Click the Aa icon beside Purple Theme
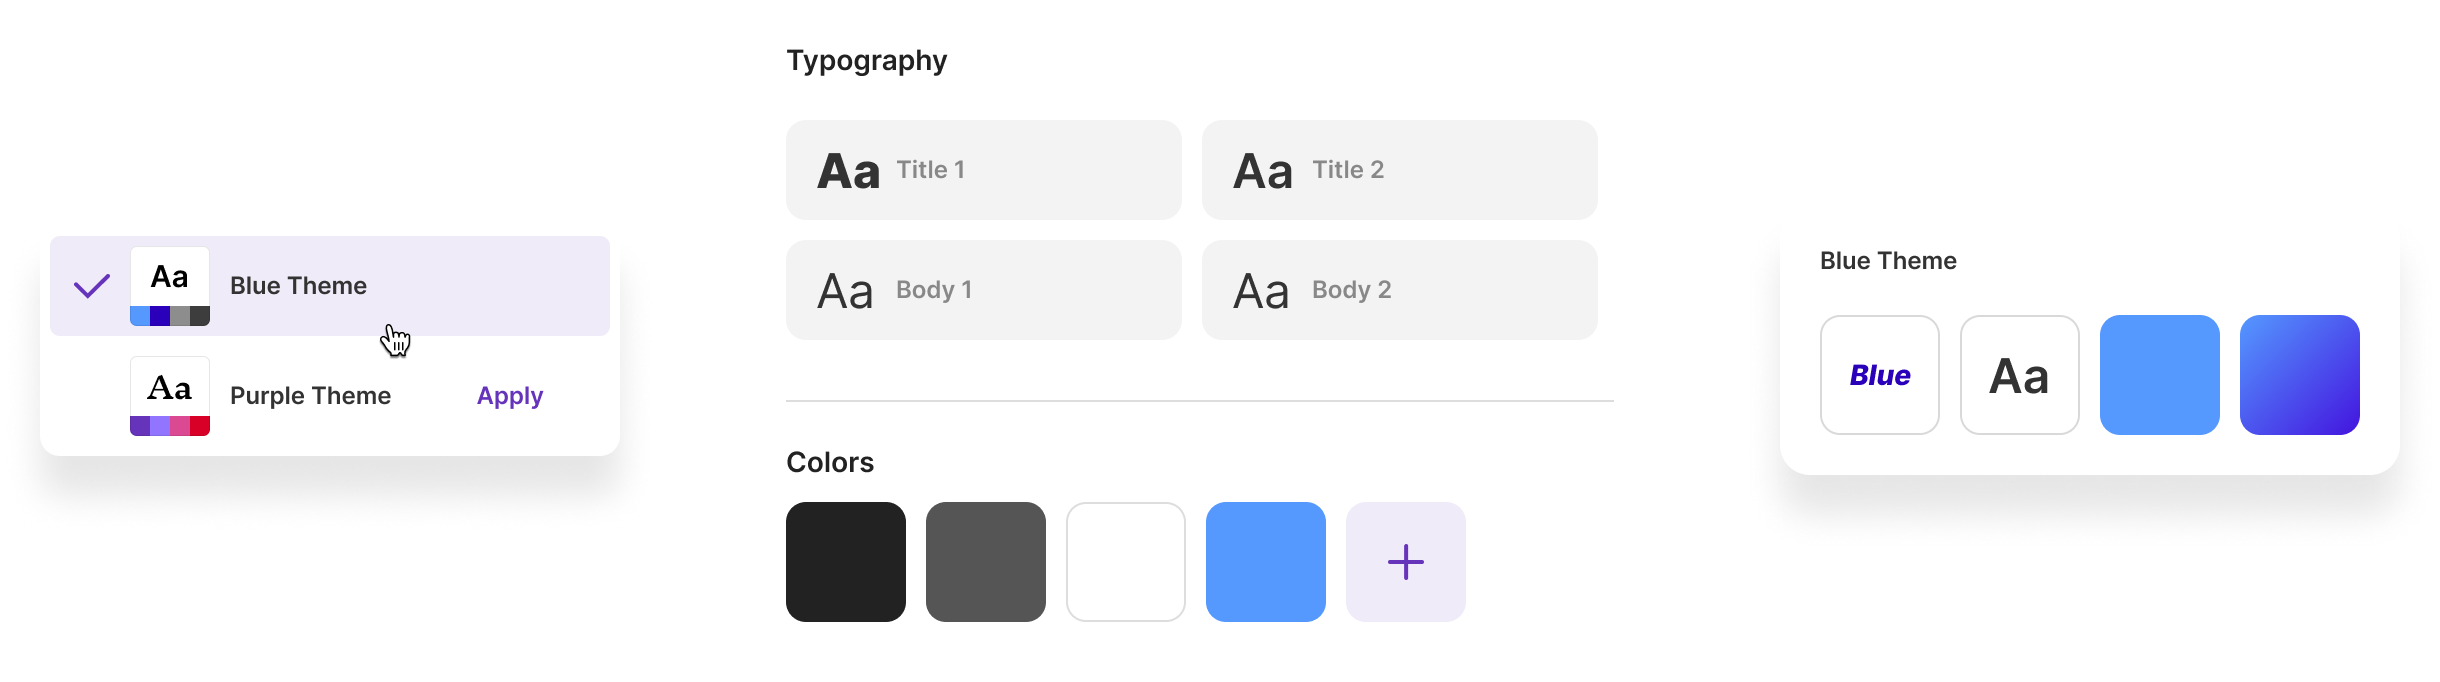This screenshot has height=682, width=2440. pyautogui.click(x=168, y=387)
